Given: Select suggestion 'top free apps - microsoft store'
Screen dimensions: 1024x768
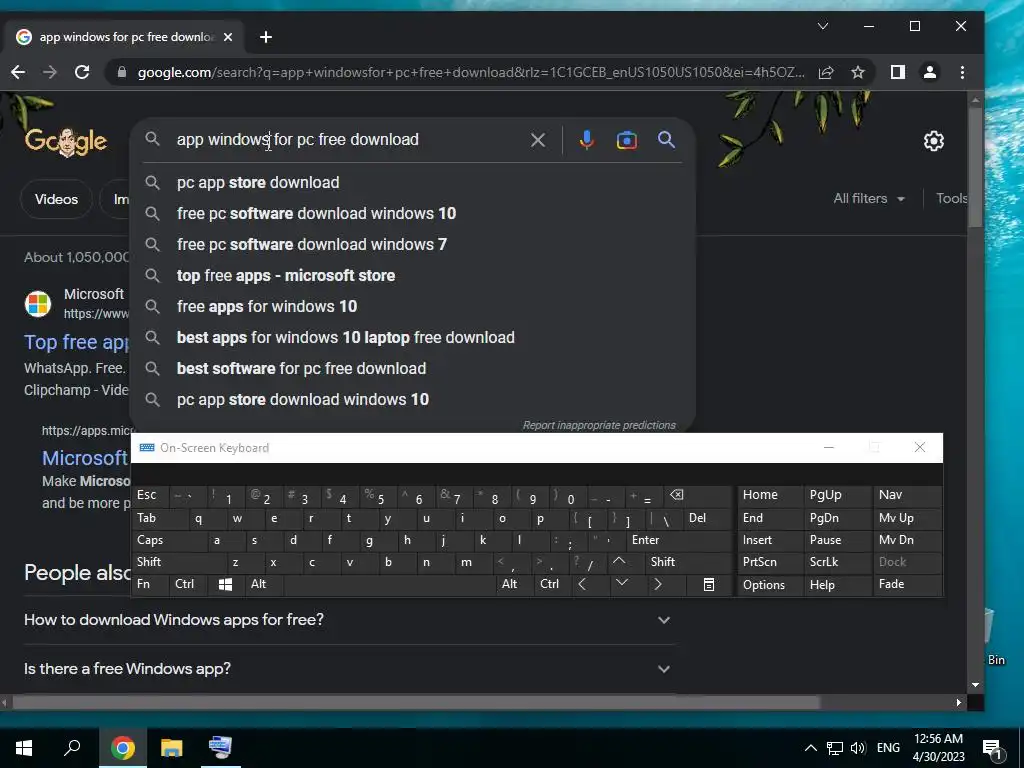Looking at the screenshot, I should click(x=413, y=276).
